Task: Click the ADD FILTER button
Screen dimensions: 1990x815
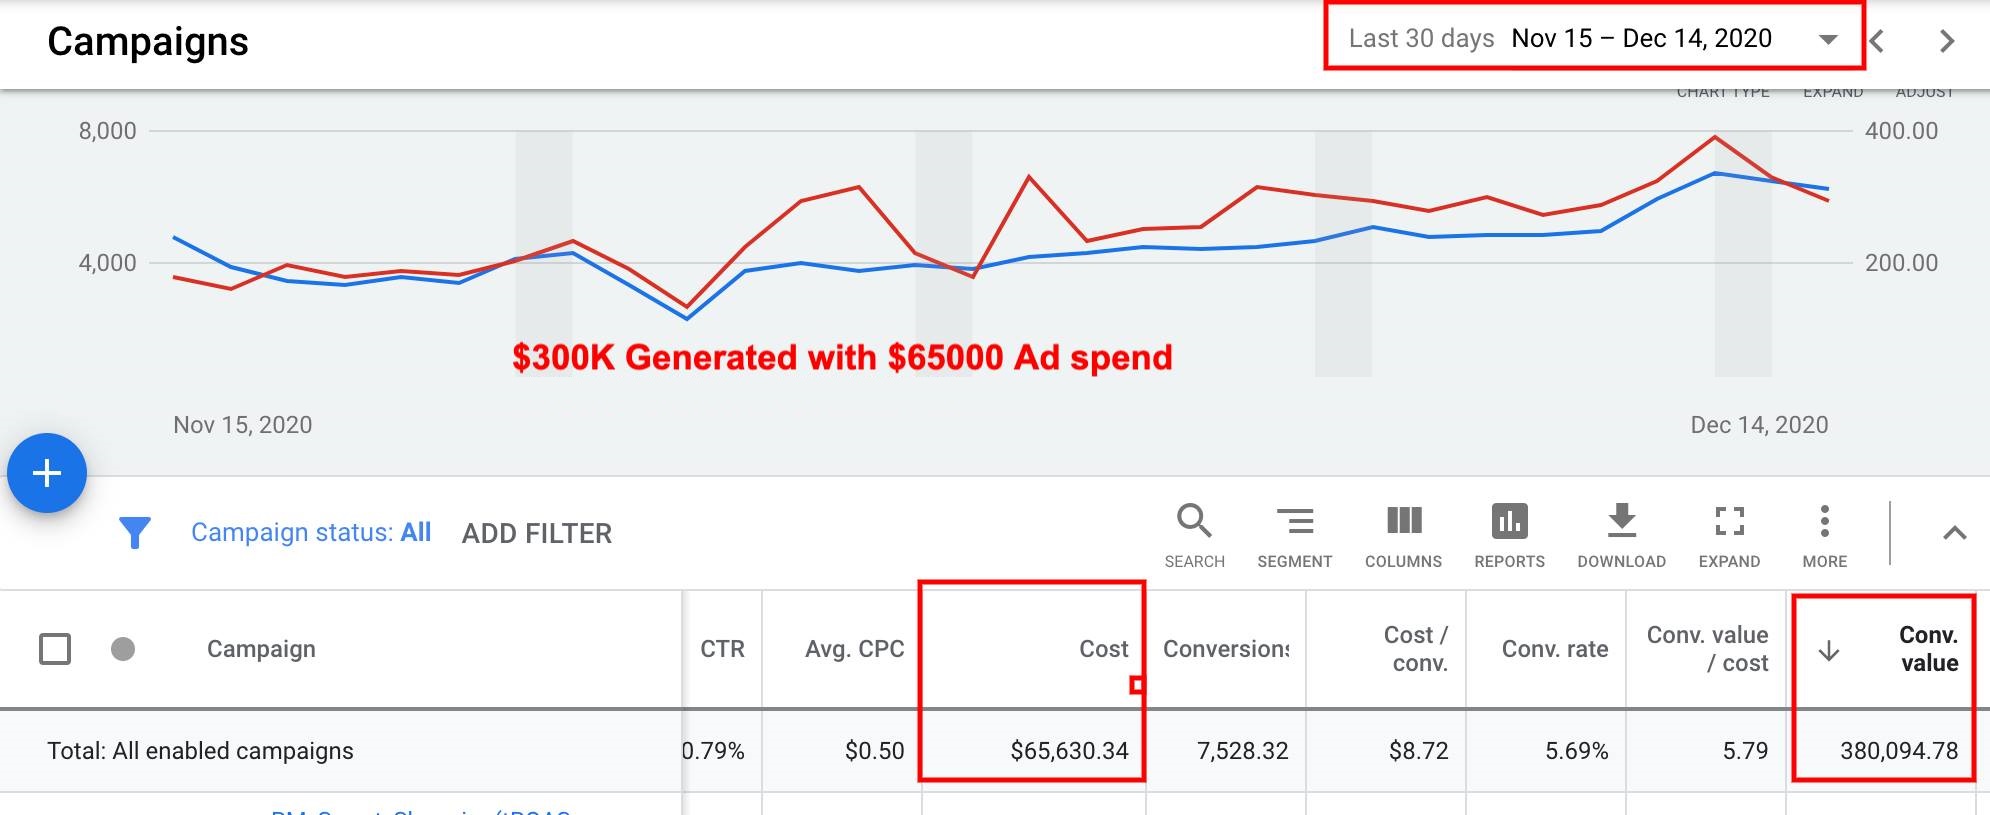Action: tap(537, 533)
